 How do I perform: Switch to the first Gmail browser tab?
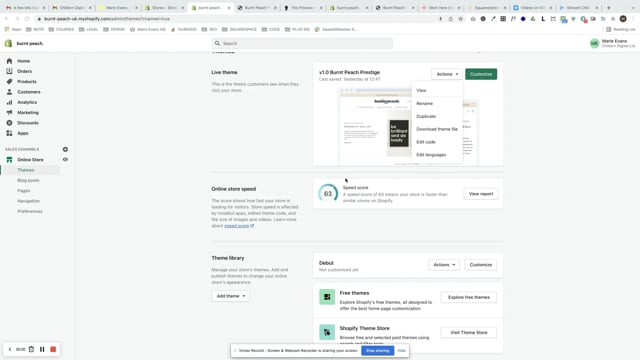point(25,7)
